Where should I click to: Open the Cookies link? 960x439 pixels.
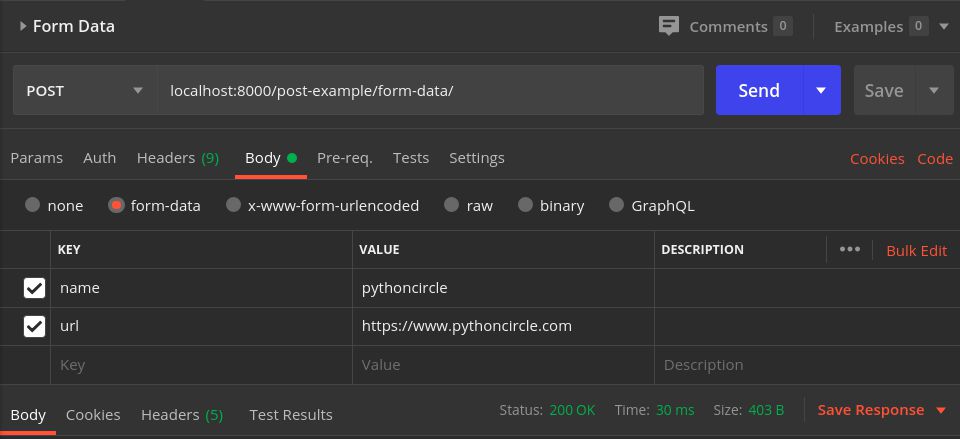877,159
